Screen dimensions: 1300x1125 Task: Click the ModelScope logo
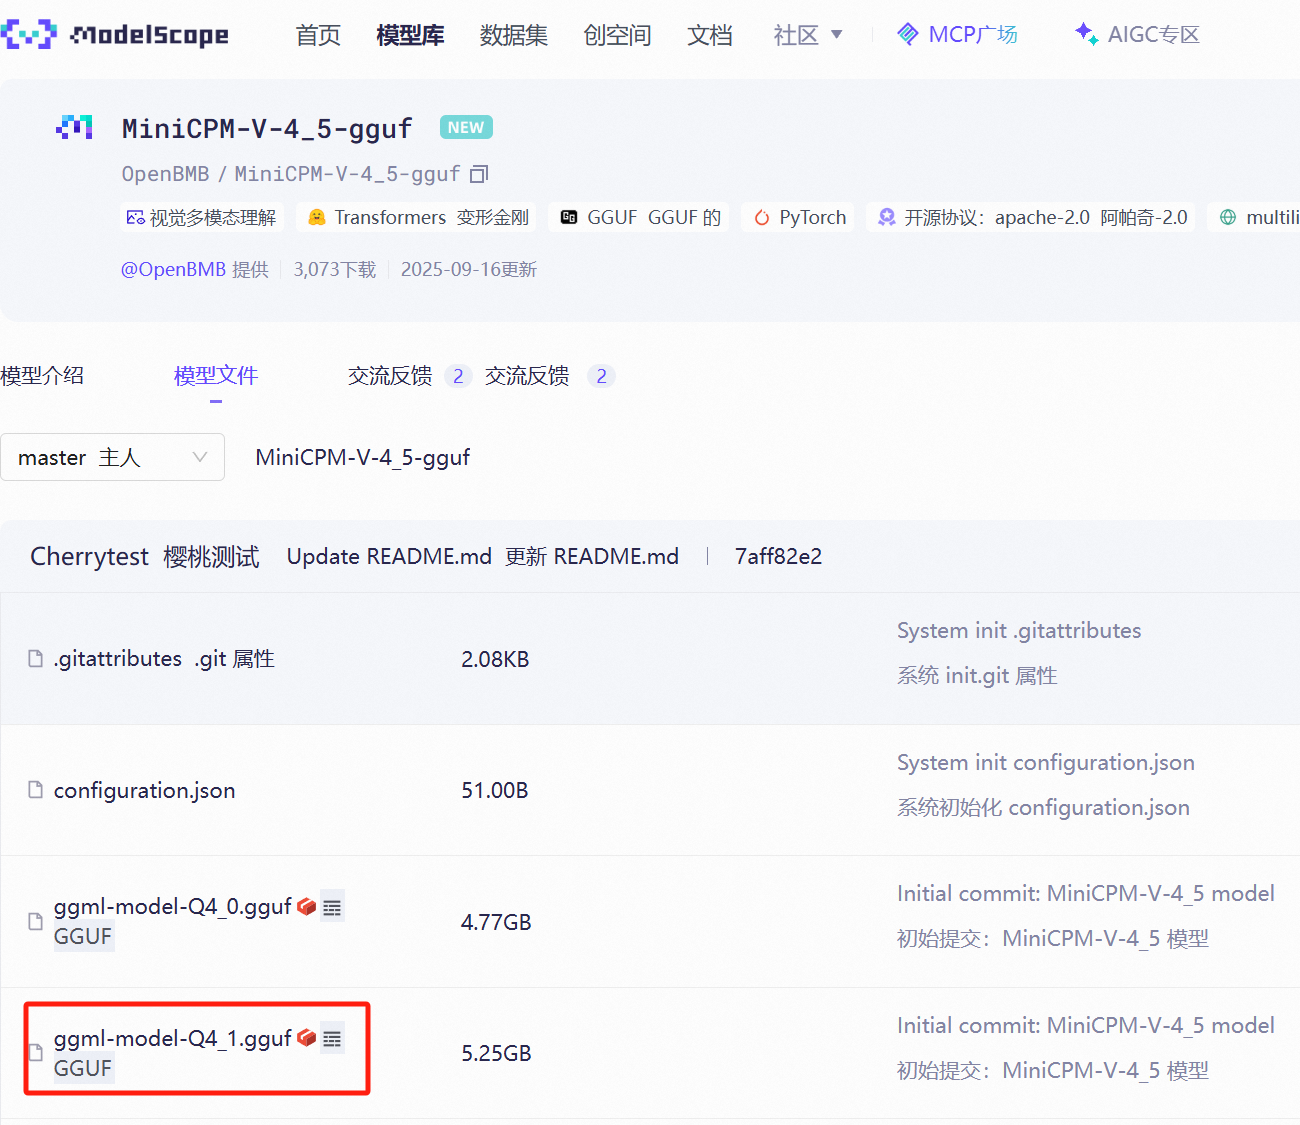[114, 35]
